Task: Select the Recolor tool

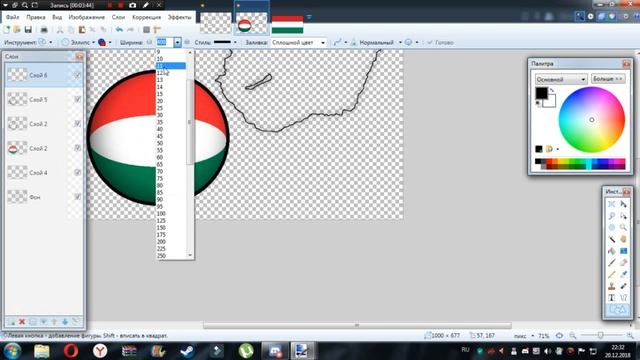Action: click(623, 286)
